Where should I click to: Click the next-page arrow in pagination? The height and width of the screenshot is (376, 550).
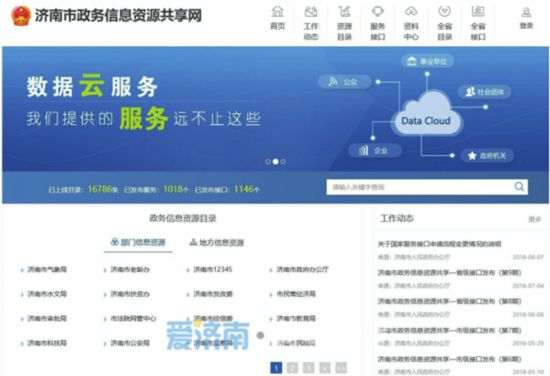point(325,368)
